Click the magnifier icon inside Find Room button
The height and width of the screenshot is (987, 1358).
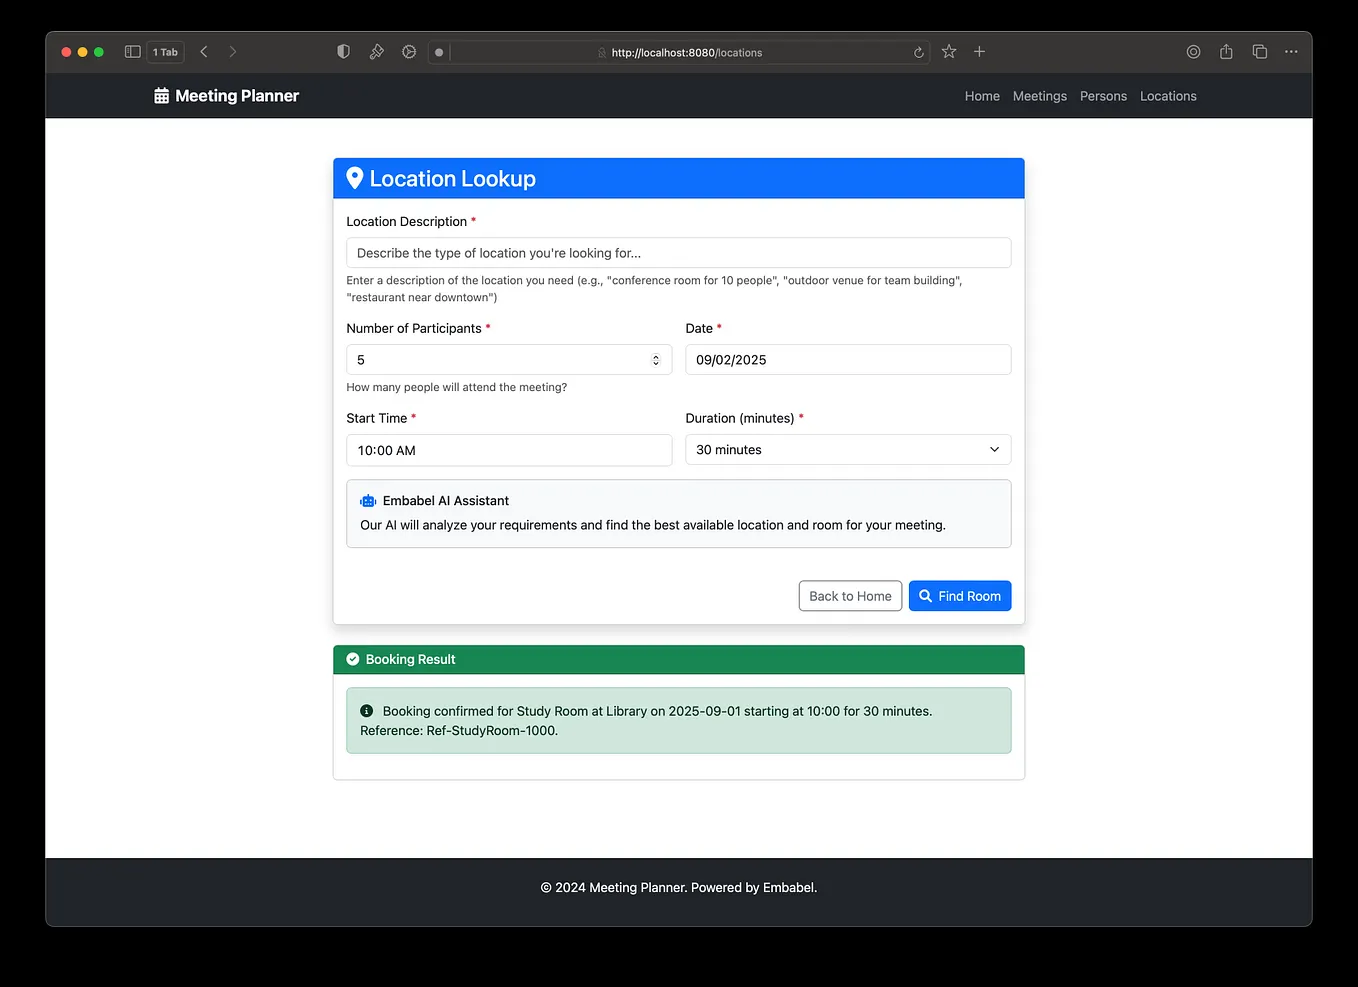925,595
